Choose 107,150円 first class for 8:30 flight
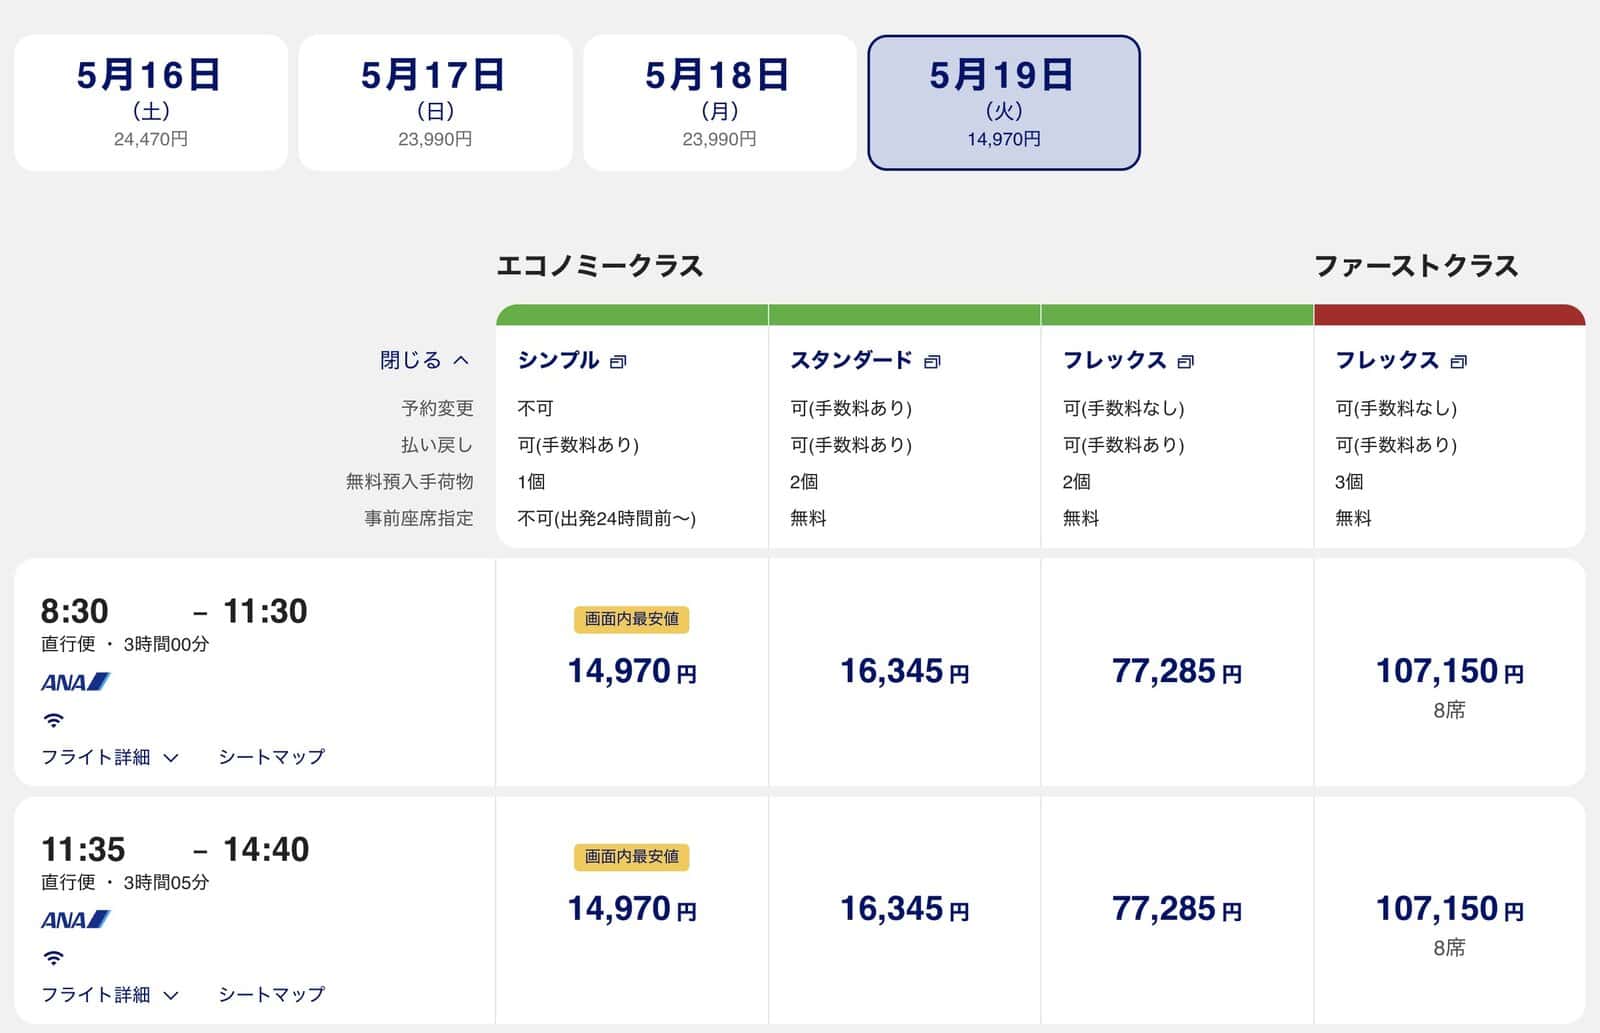The image size is (1600, 1033). click(1449, 672)
